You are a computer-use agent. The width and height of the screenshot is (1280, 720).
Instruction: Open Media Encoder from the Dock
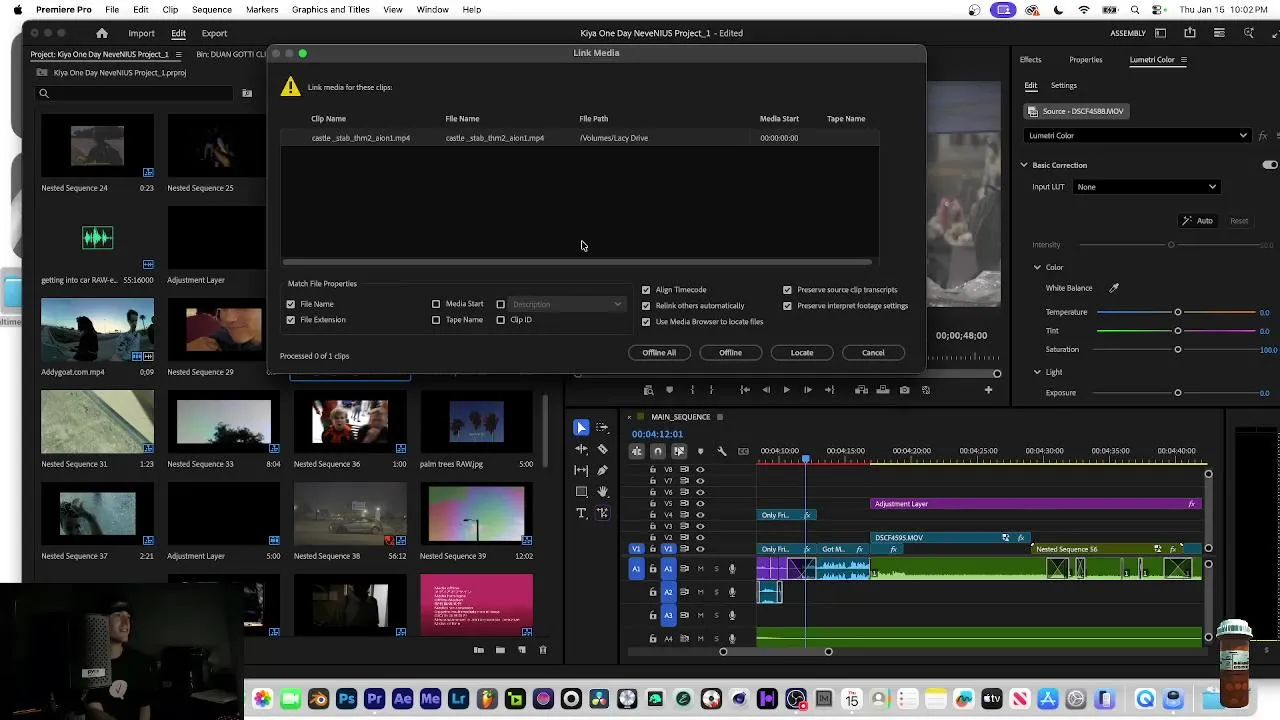[x=430, y=699]
